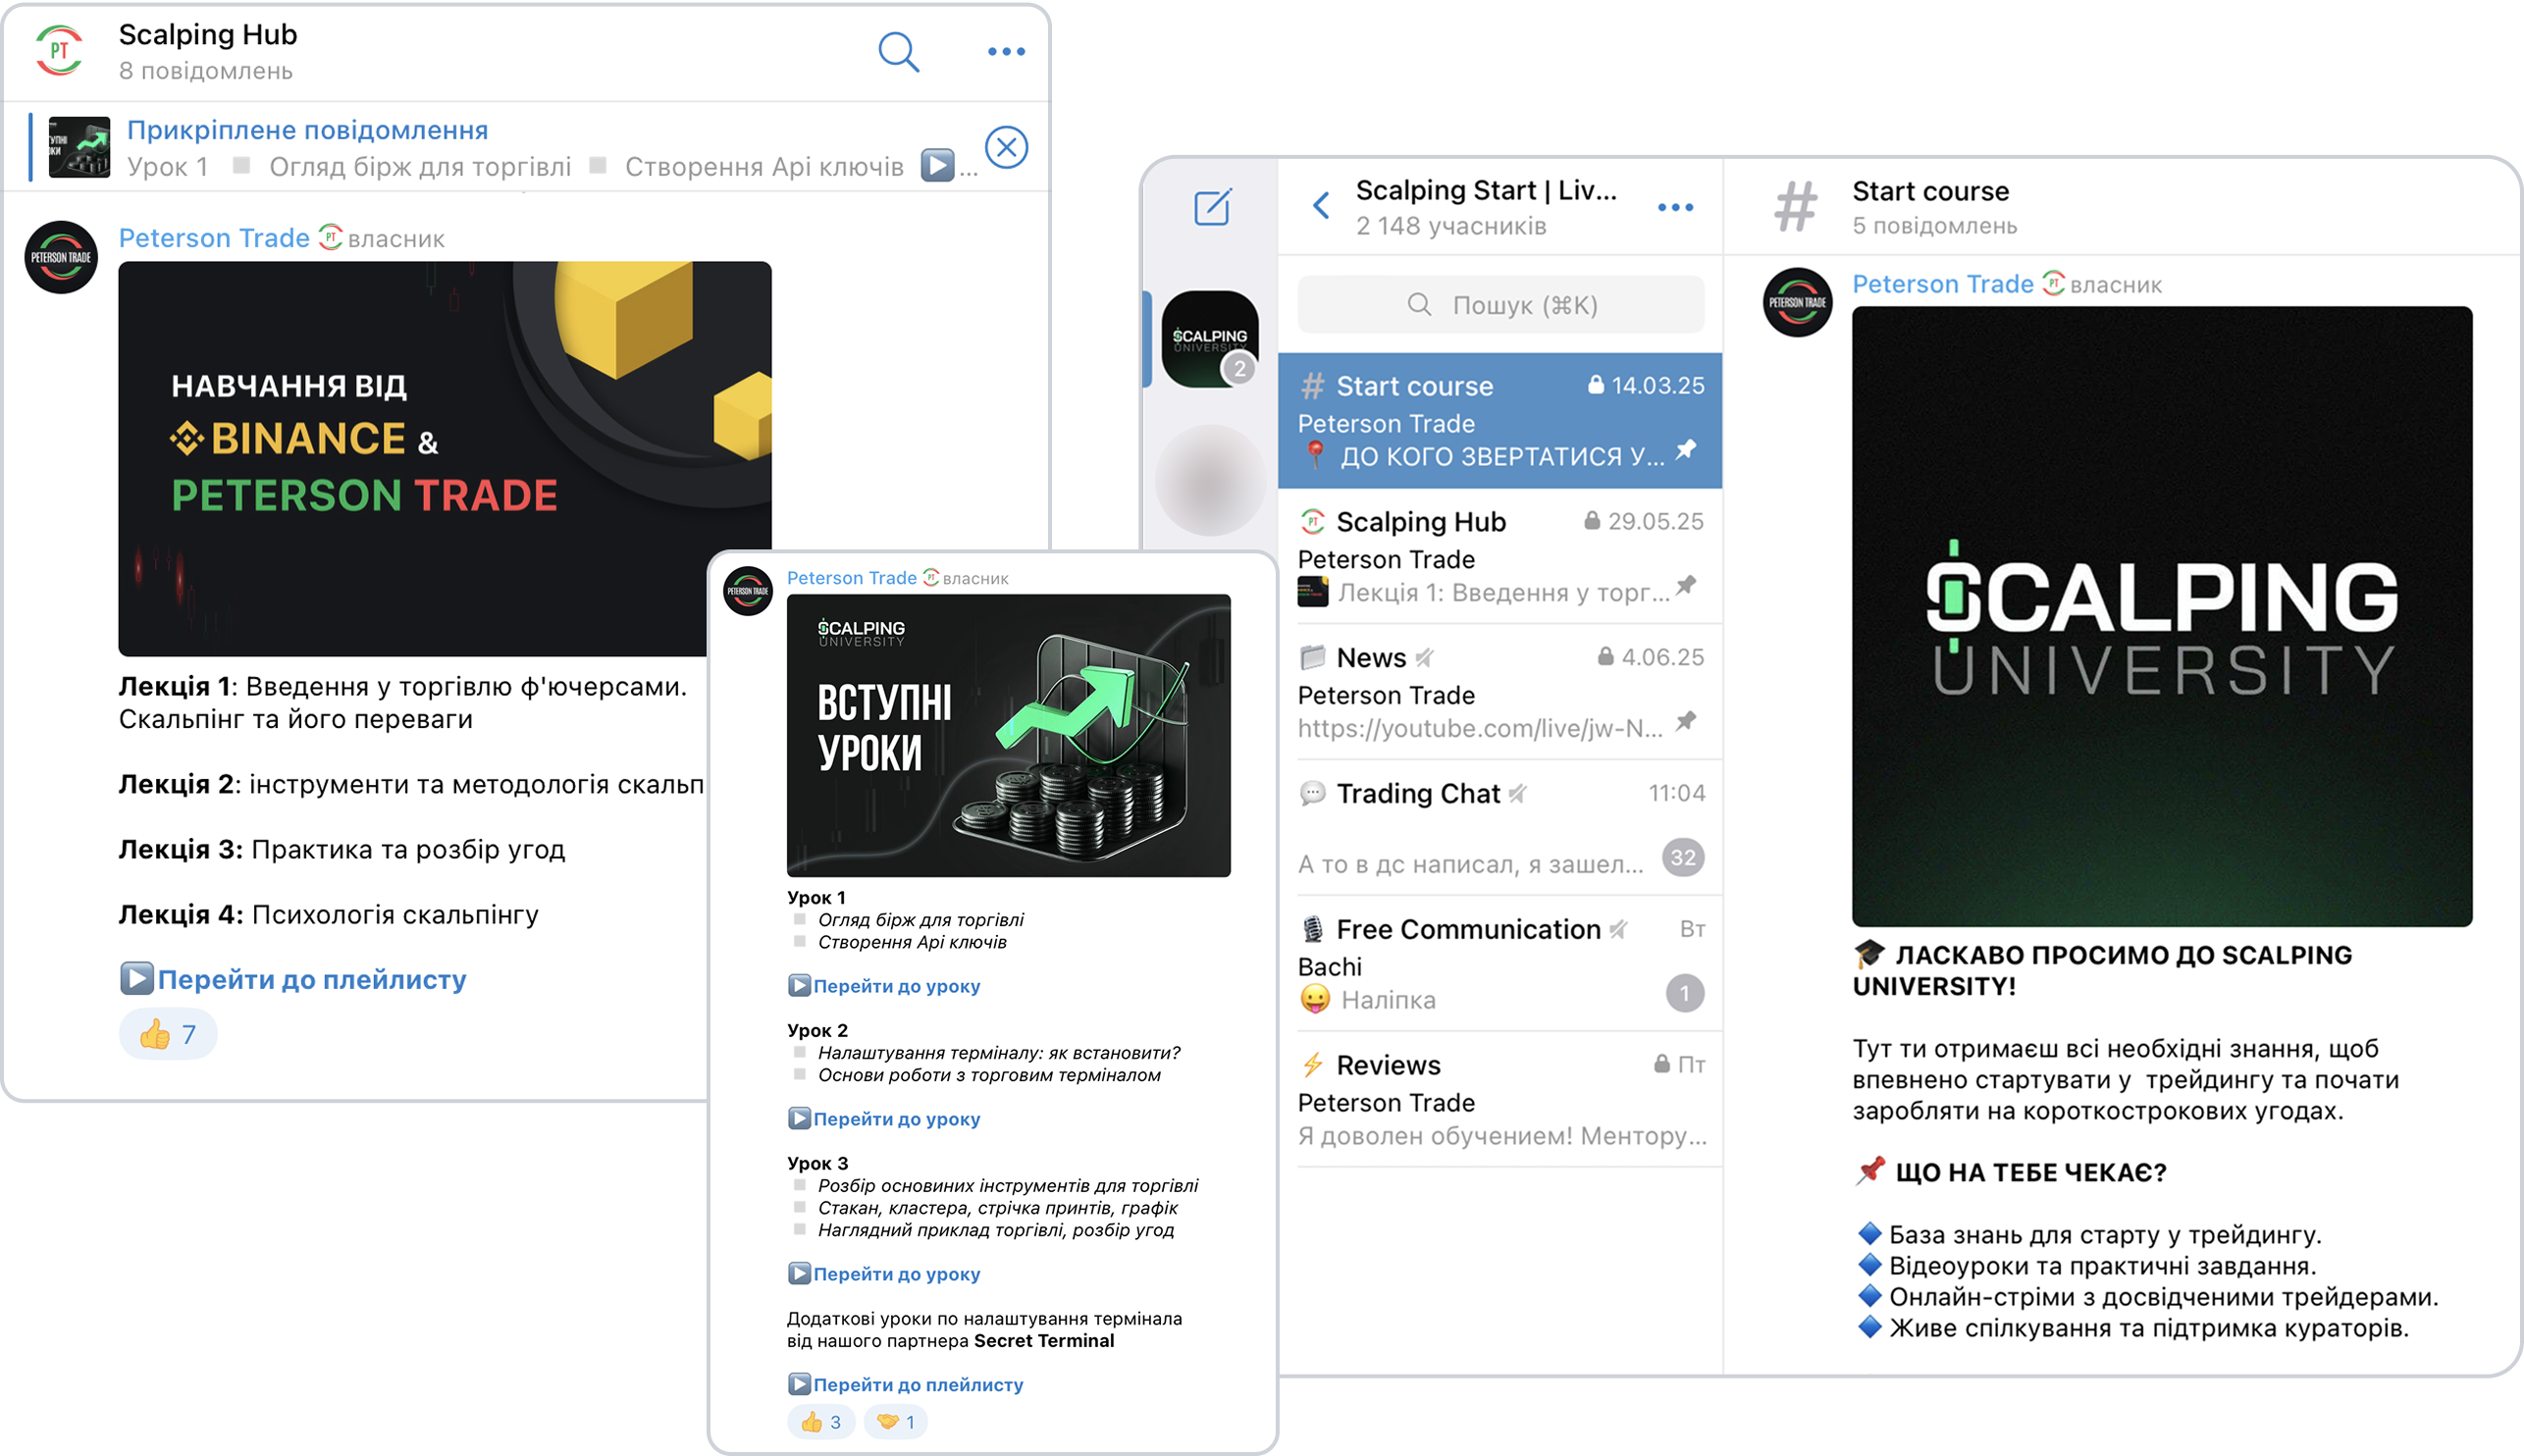This screenshot has height=1456, width=2524.
Task: Focus the Пошук search field
Action: point(1500,305)
